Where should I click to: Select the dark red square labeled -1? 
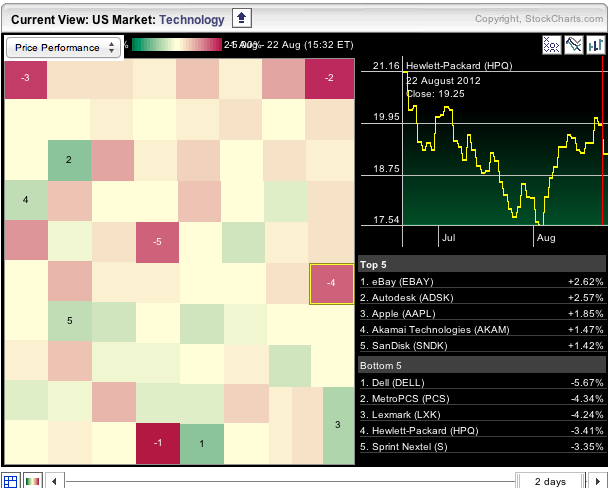[x=158, y=443]
